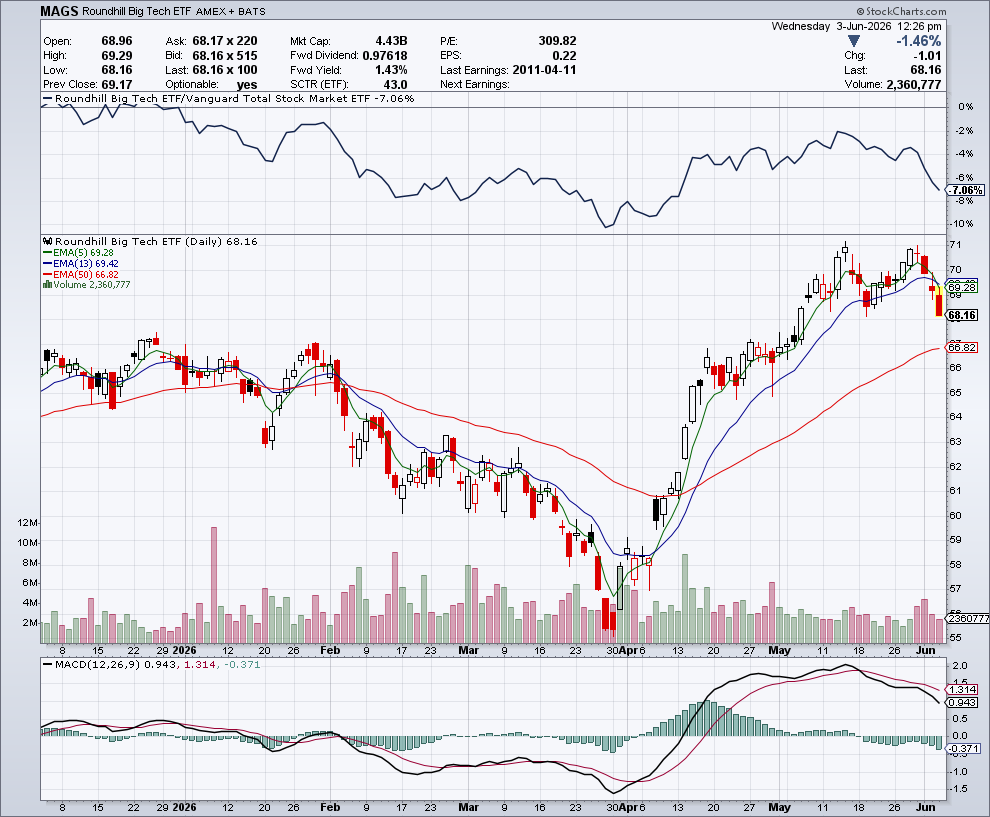This screenshot has height=817, width=990.
Task: Click the Prev Close value 69.17
Action: tap(117, 85)
